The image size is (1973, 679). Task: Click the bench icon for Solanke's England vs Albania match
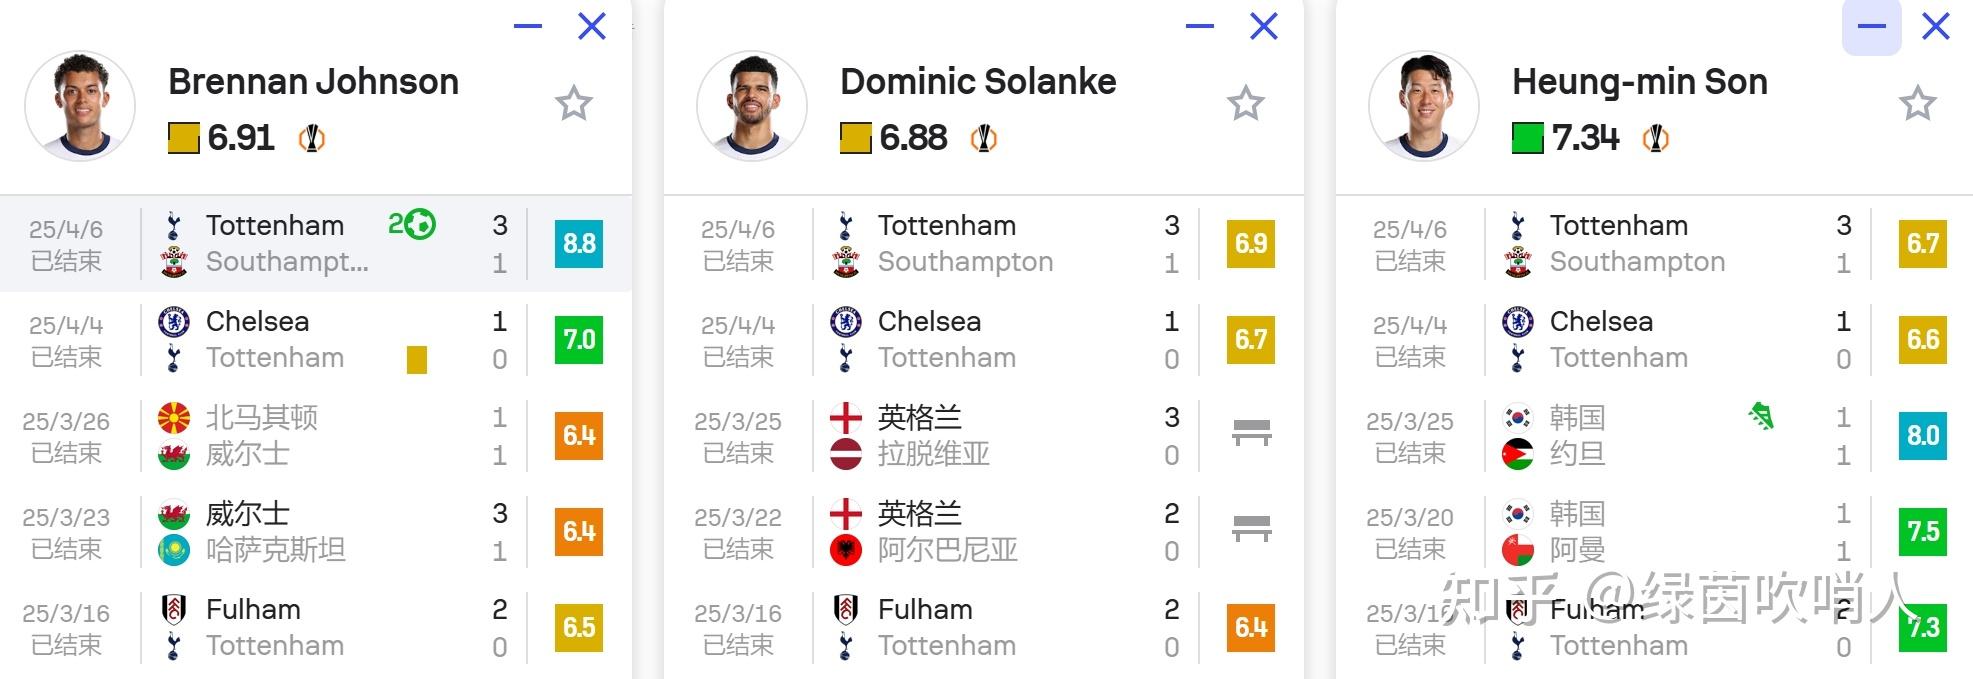(1252, 529)
